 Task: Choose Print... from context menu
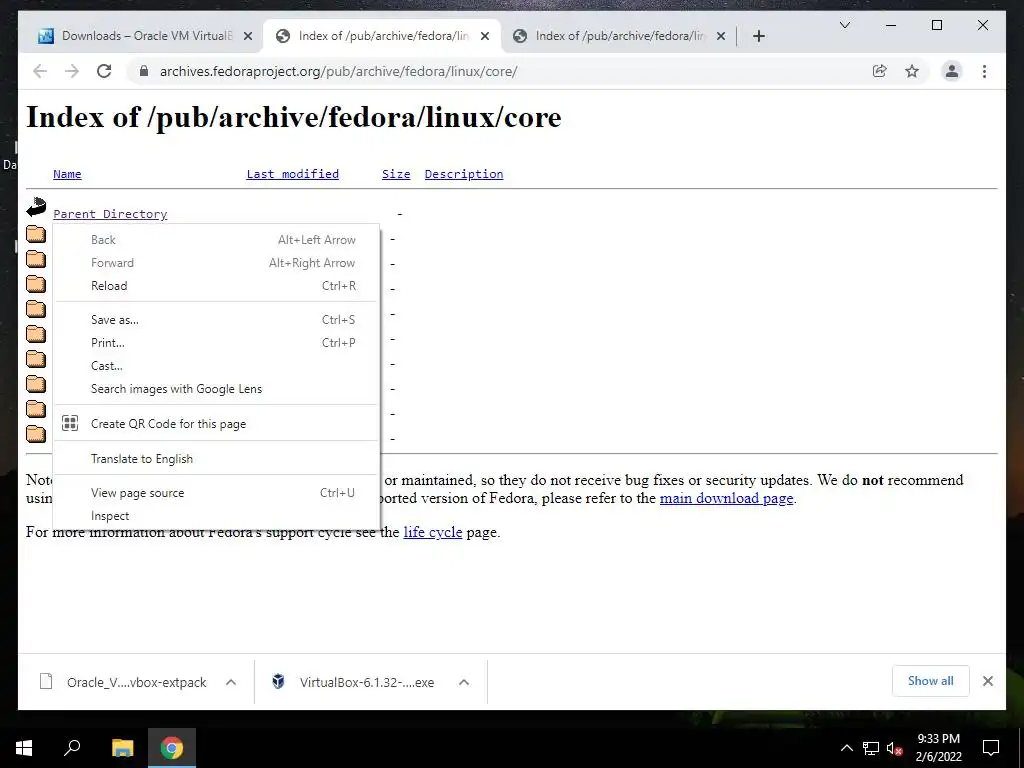tap(216, 342)
